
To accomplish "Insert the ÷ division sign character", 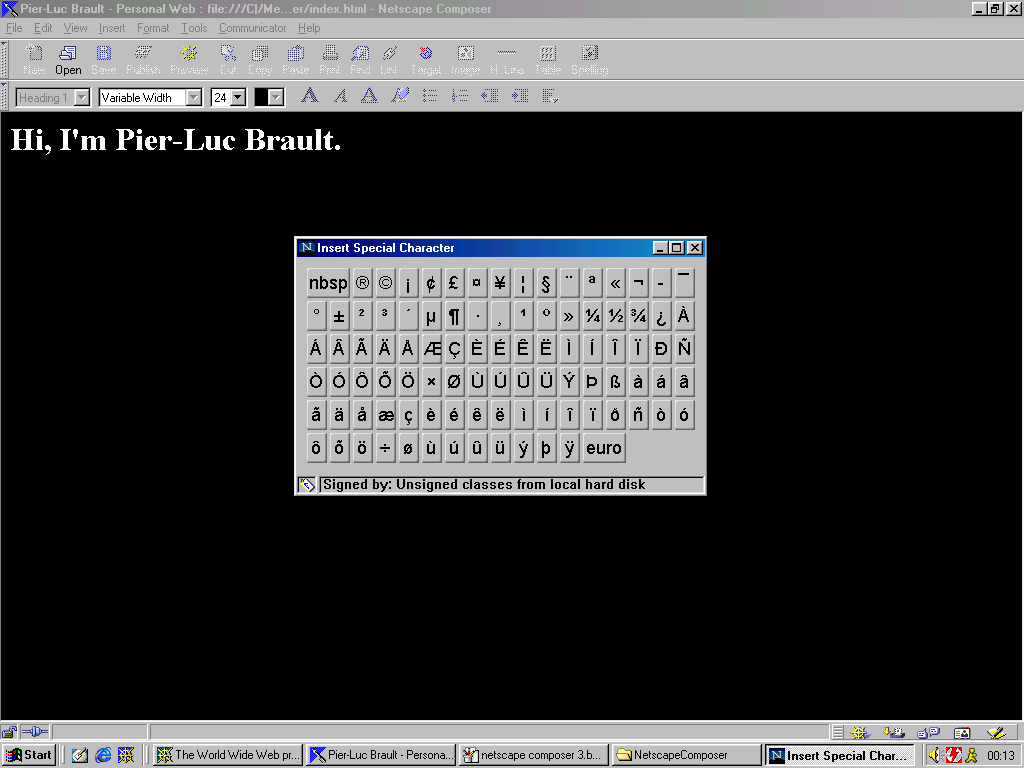I will (385, 448).
